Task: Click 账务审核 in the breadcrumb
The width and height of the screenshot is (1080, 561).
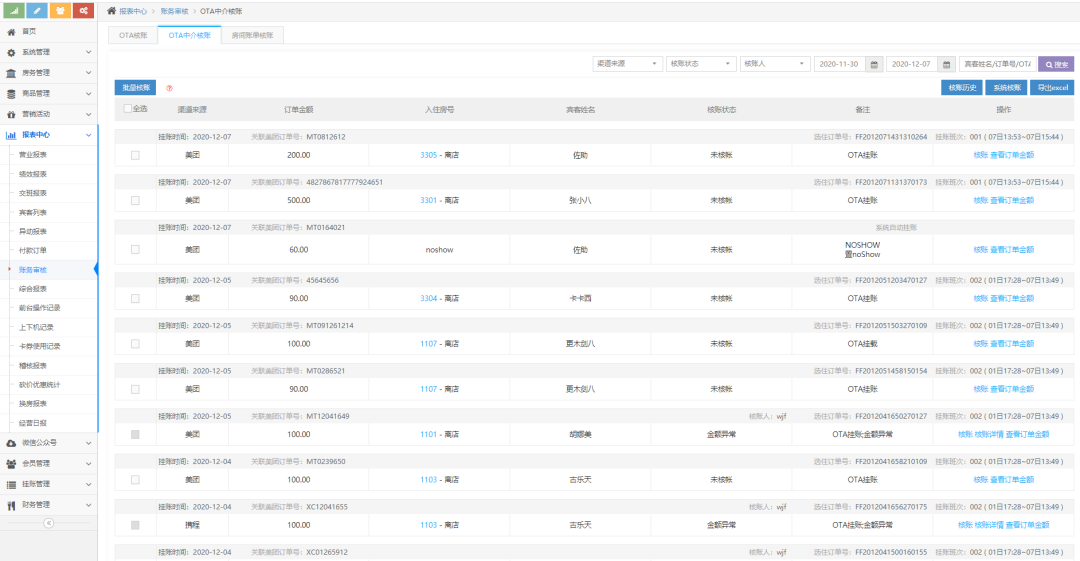Action: point(174,12)
